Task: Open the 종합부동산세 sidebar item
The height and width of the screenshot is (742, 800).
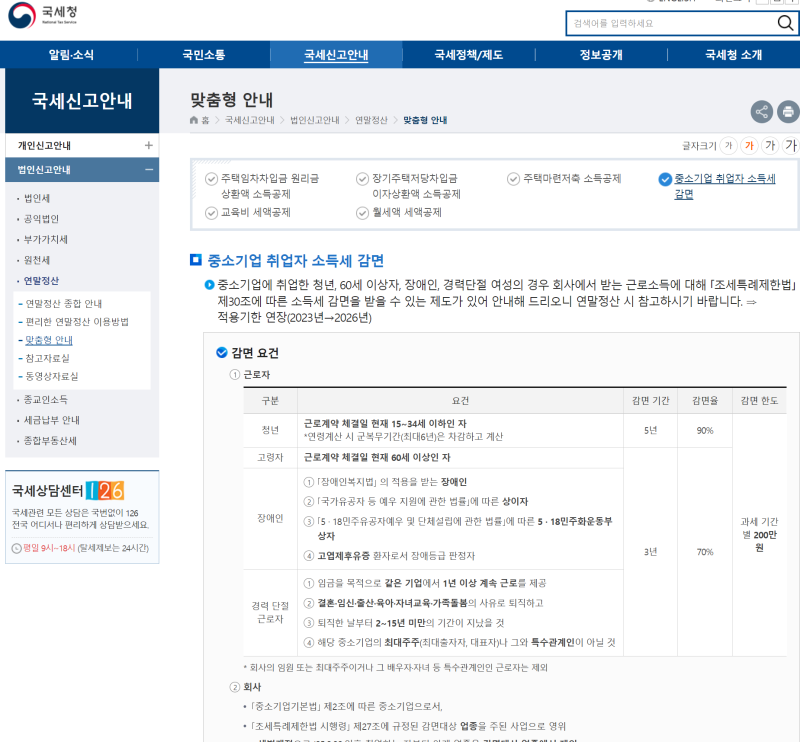Action: pos(50,441)
